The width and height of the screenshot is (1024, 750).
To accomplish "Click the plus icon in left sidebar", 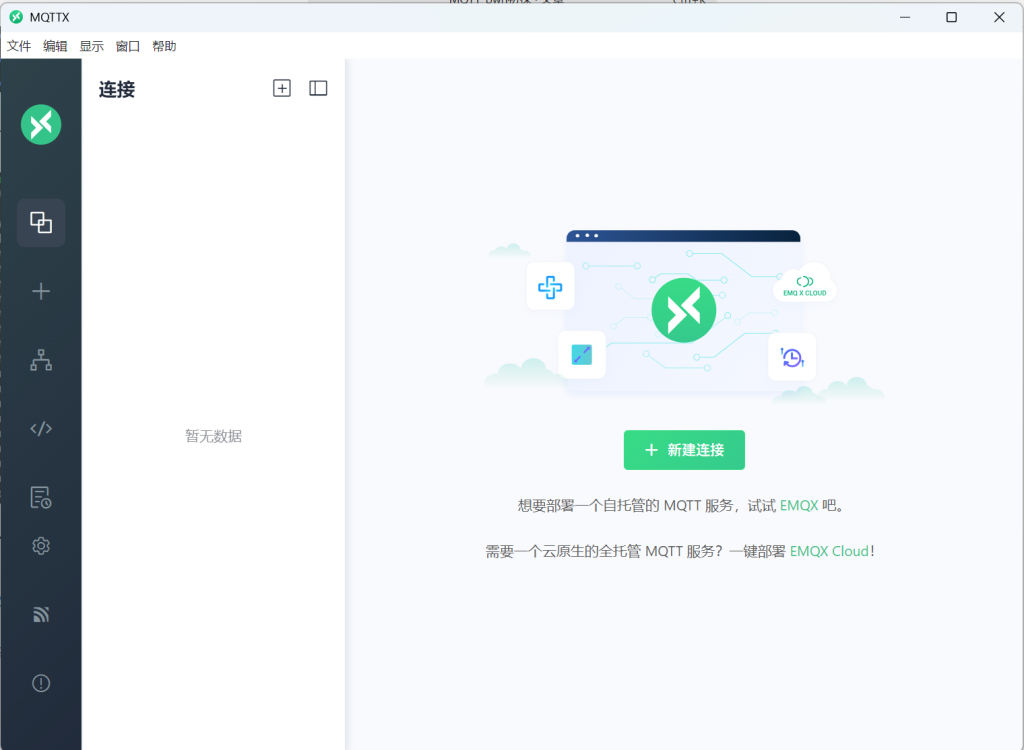I will (41, 291).
